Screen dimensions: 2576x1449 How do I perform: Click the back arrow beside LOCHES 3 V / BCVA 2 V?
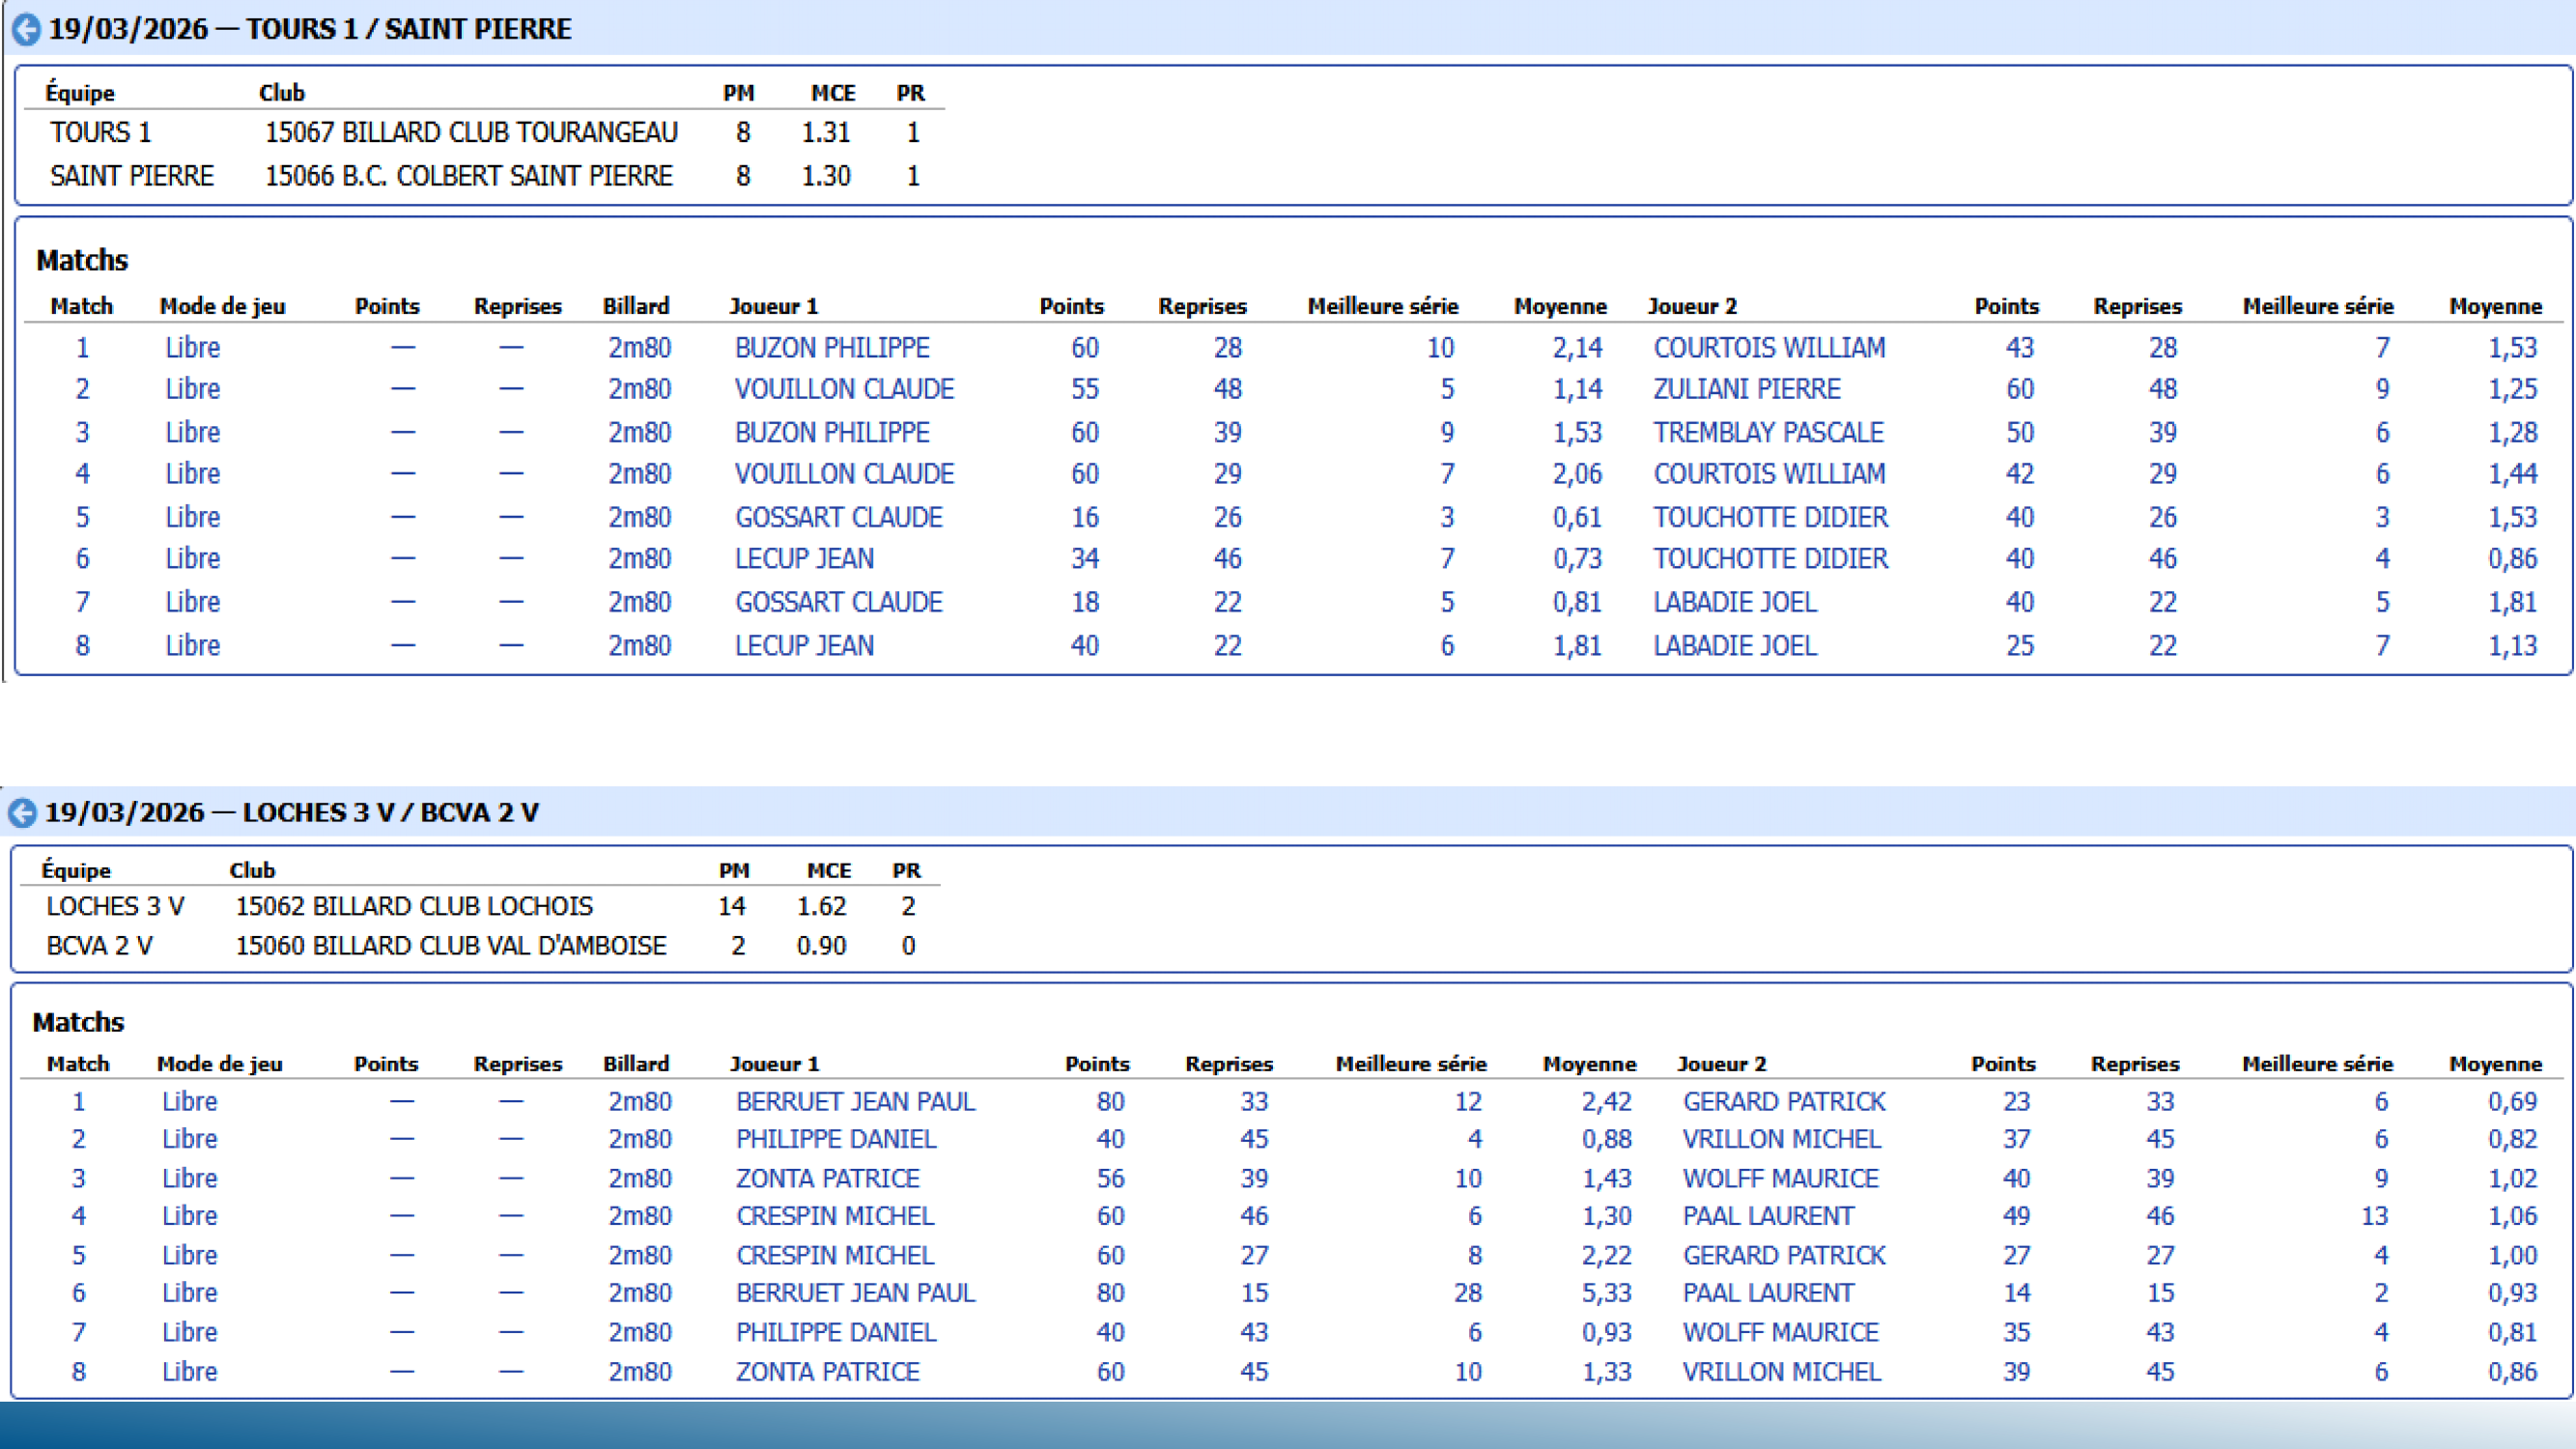click(22, 813)
